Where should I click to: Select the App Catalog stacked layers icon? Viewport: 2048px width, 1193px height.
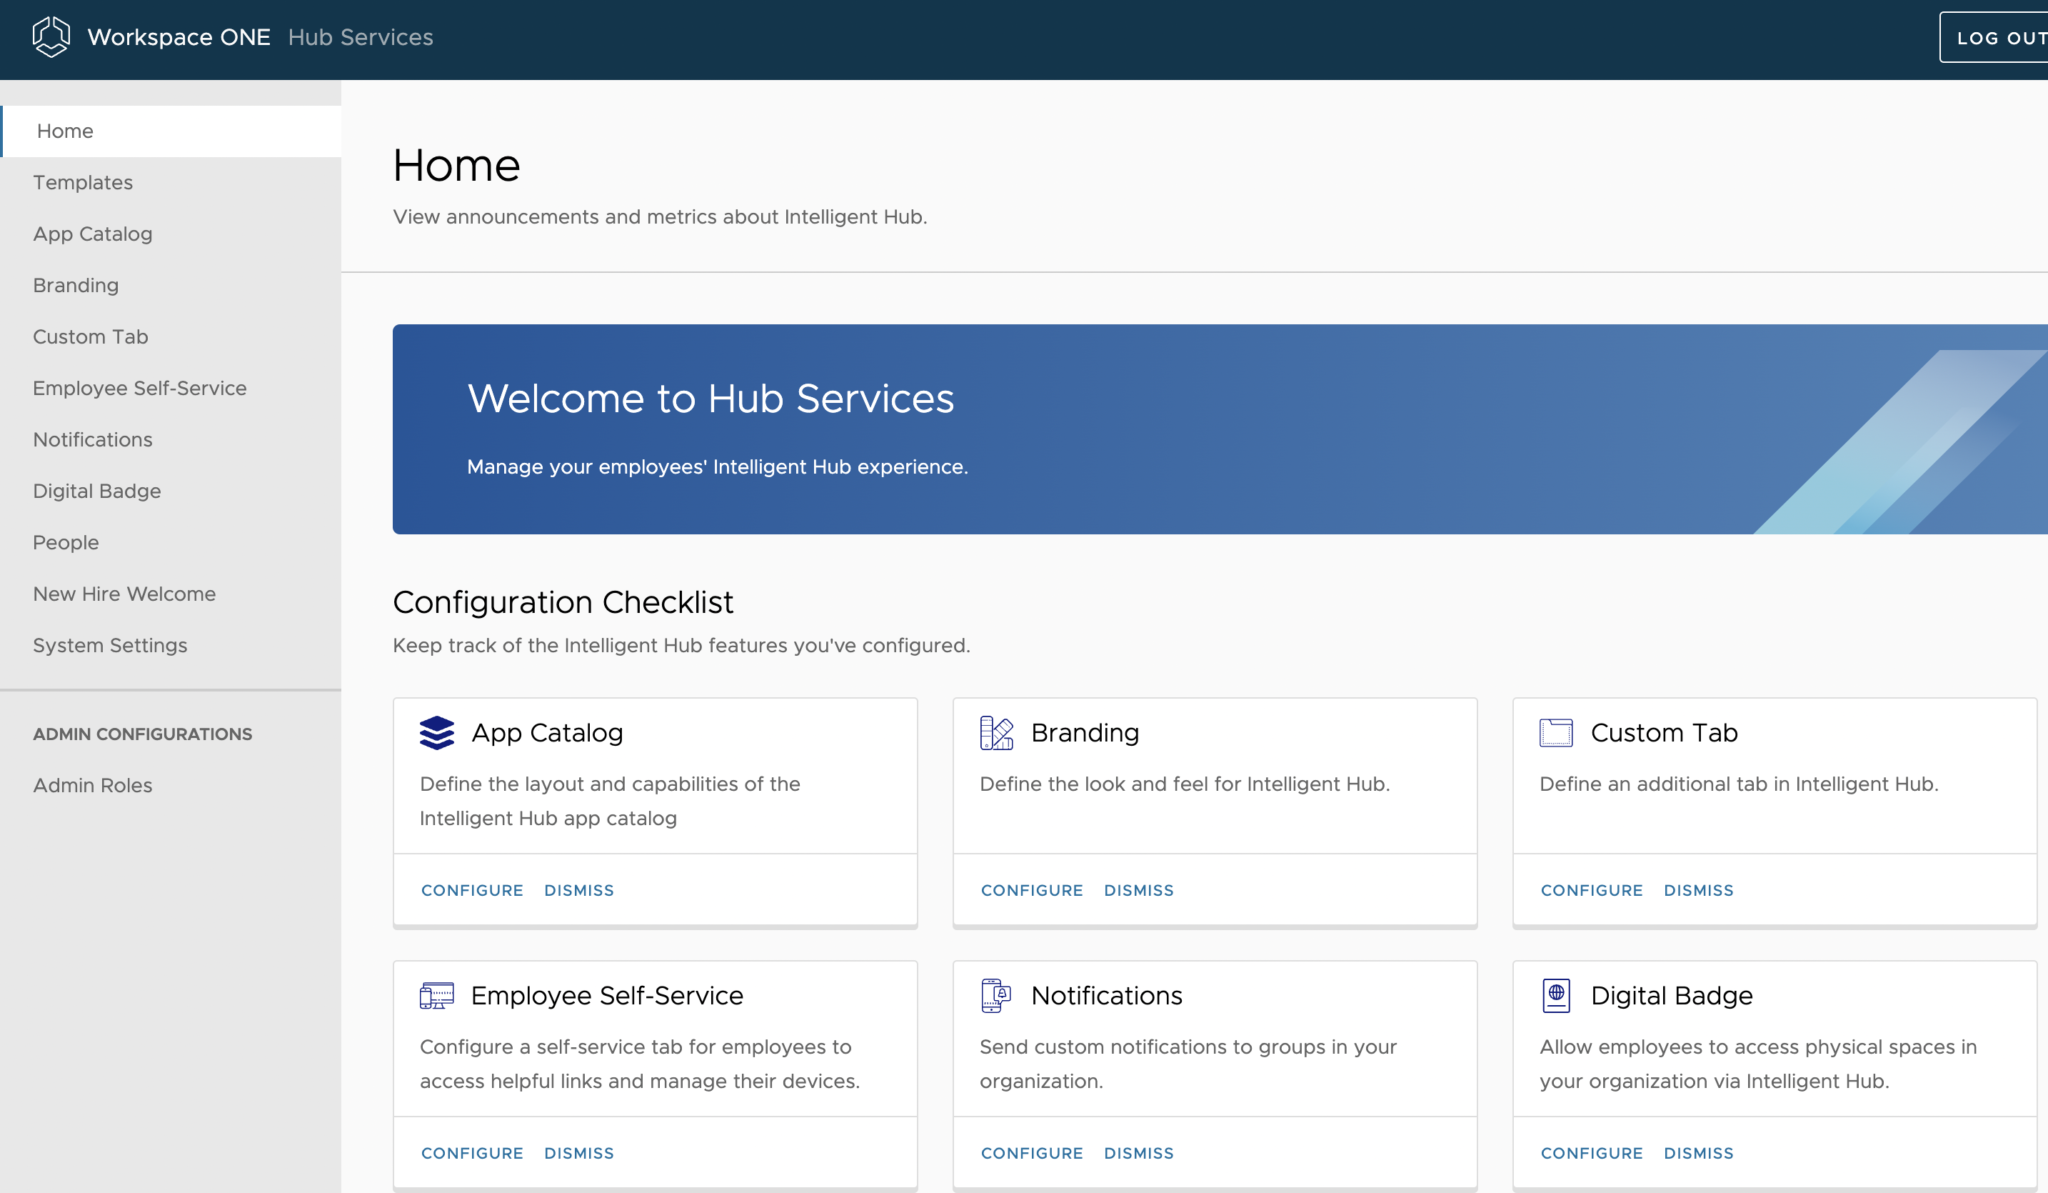[437, 732]
